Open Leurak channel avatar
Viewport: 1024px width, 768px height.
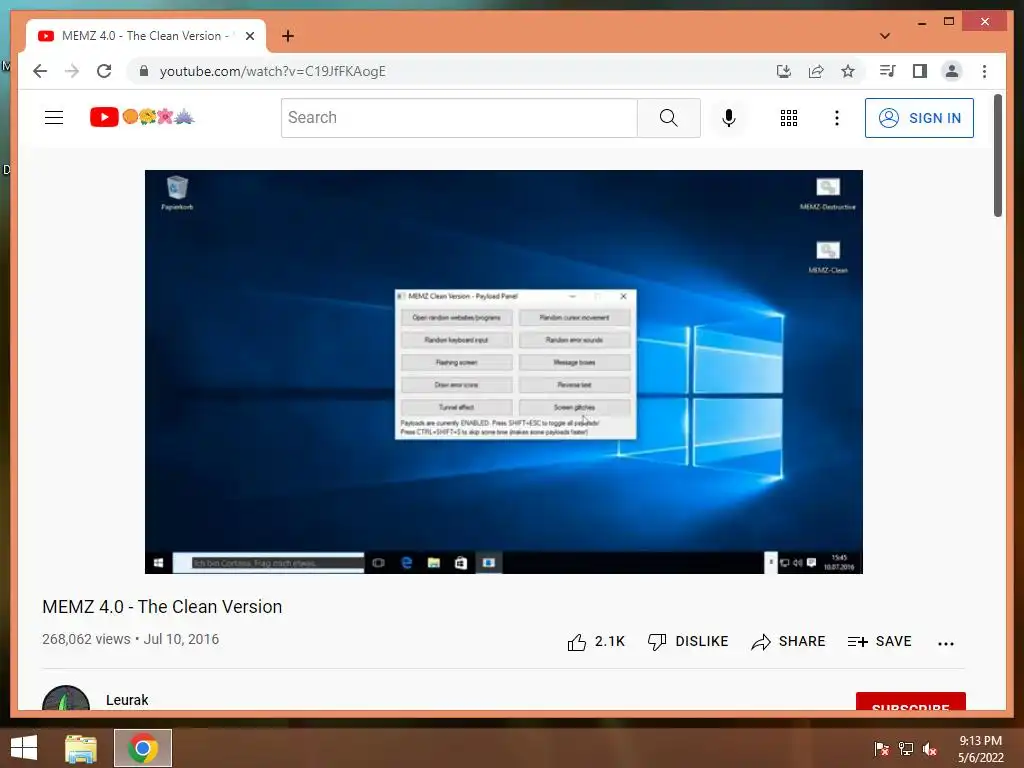[65, 698]
